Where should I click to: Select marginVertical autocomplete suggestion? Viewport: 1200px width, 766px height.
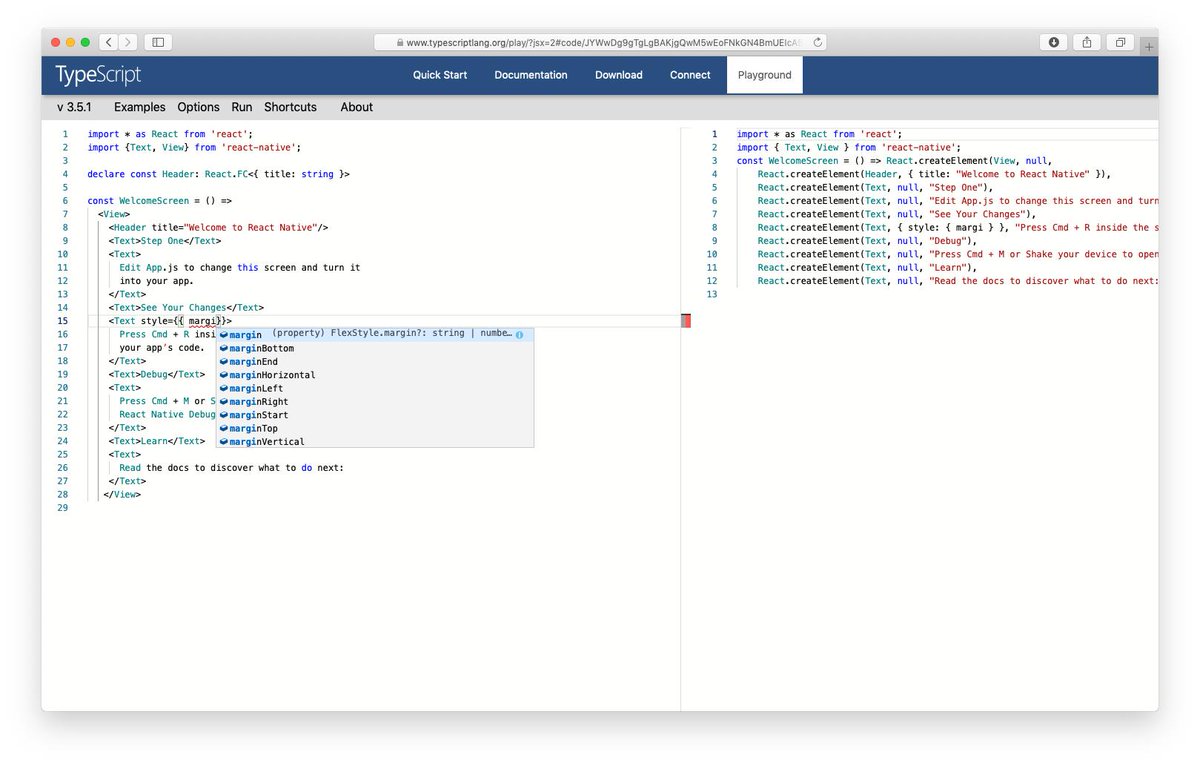(375, 441)
